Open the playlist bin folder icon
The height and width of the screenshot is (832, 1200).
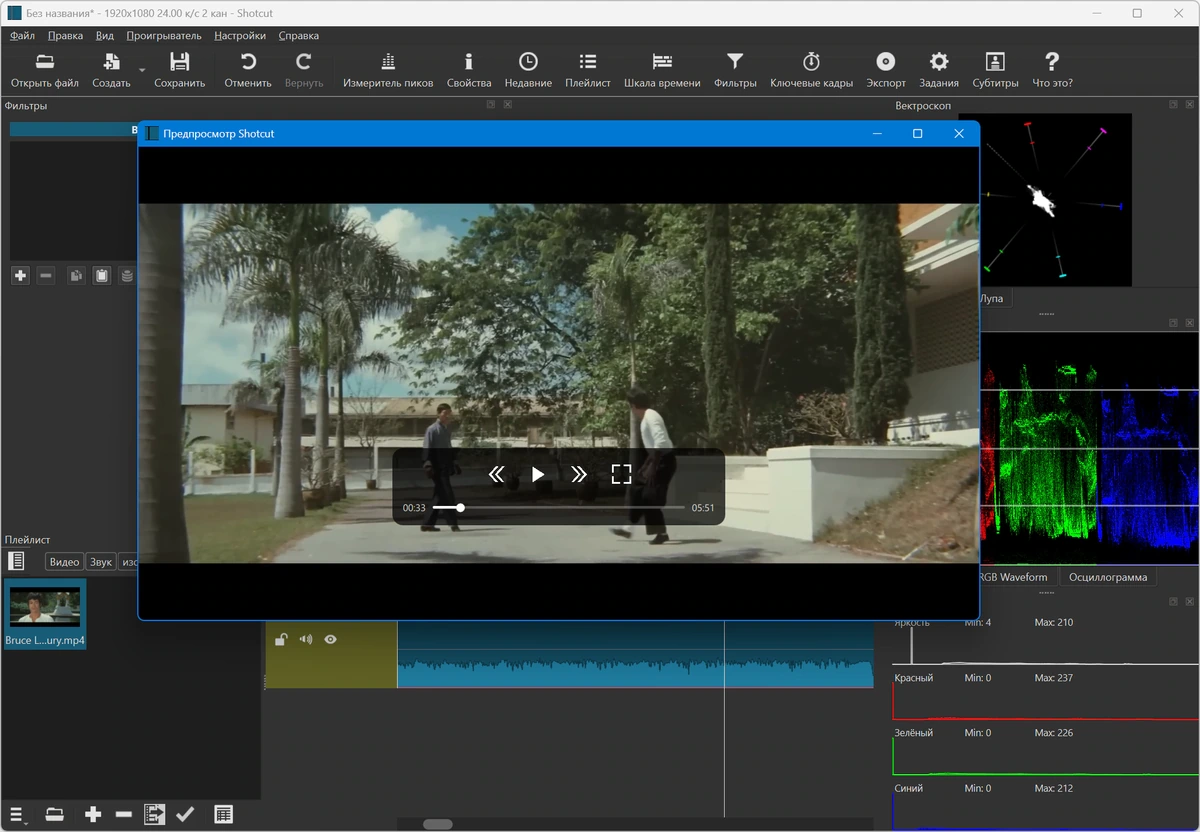point(55,814)
